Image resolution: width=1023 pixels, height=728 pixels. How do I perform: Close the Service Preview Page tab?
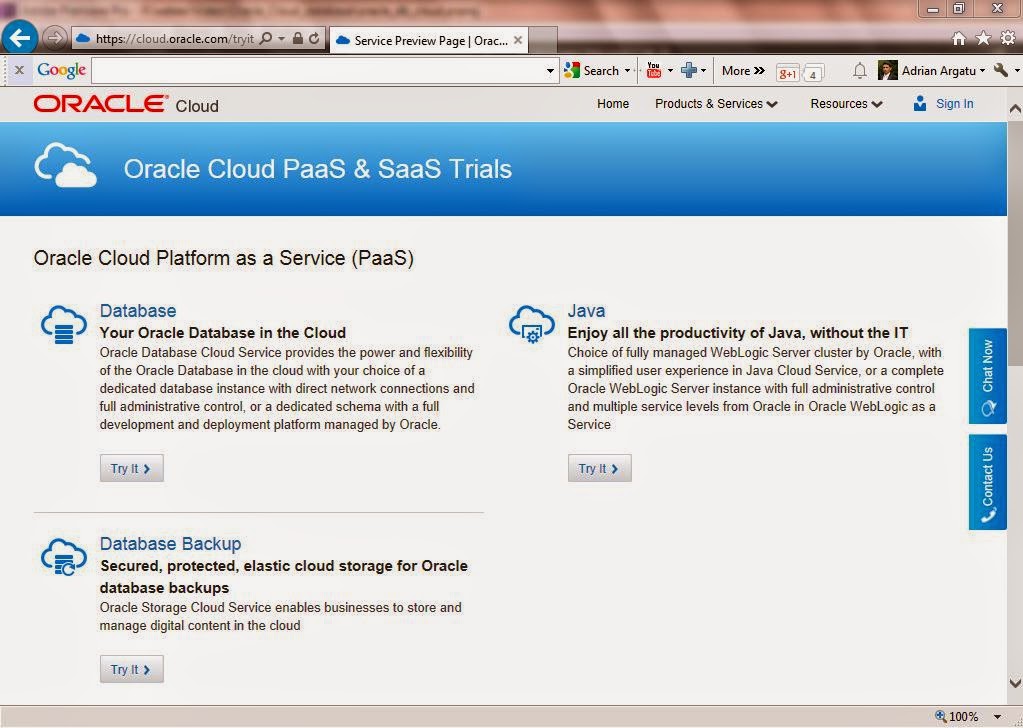click(x=518, y=40)
